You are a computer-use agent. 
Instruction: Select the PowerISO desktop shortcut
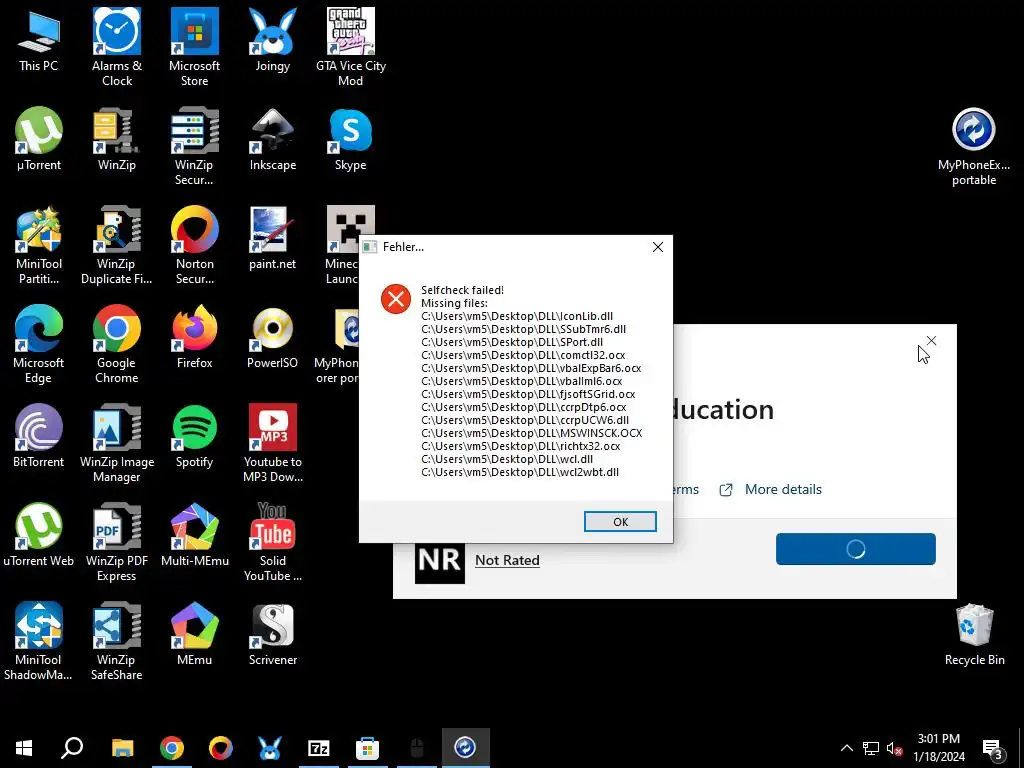tap(272, 337)
